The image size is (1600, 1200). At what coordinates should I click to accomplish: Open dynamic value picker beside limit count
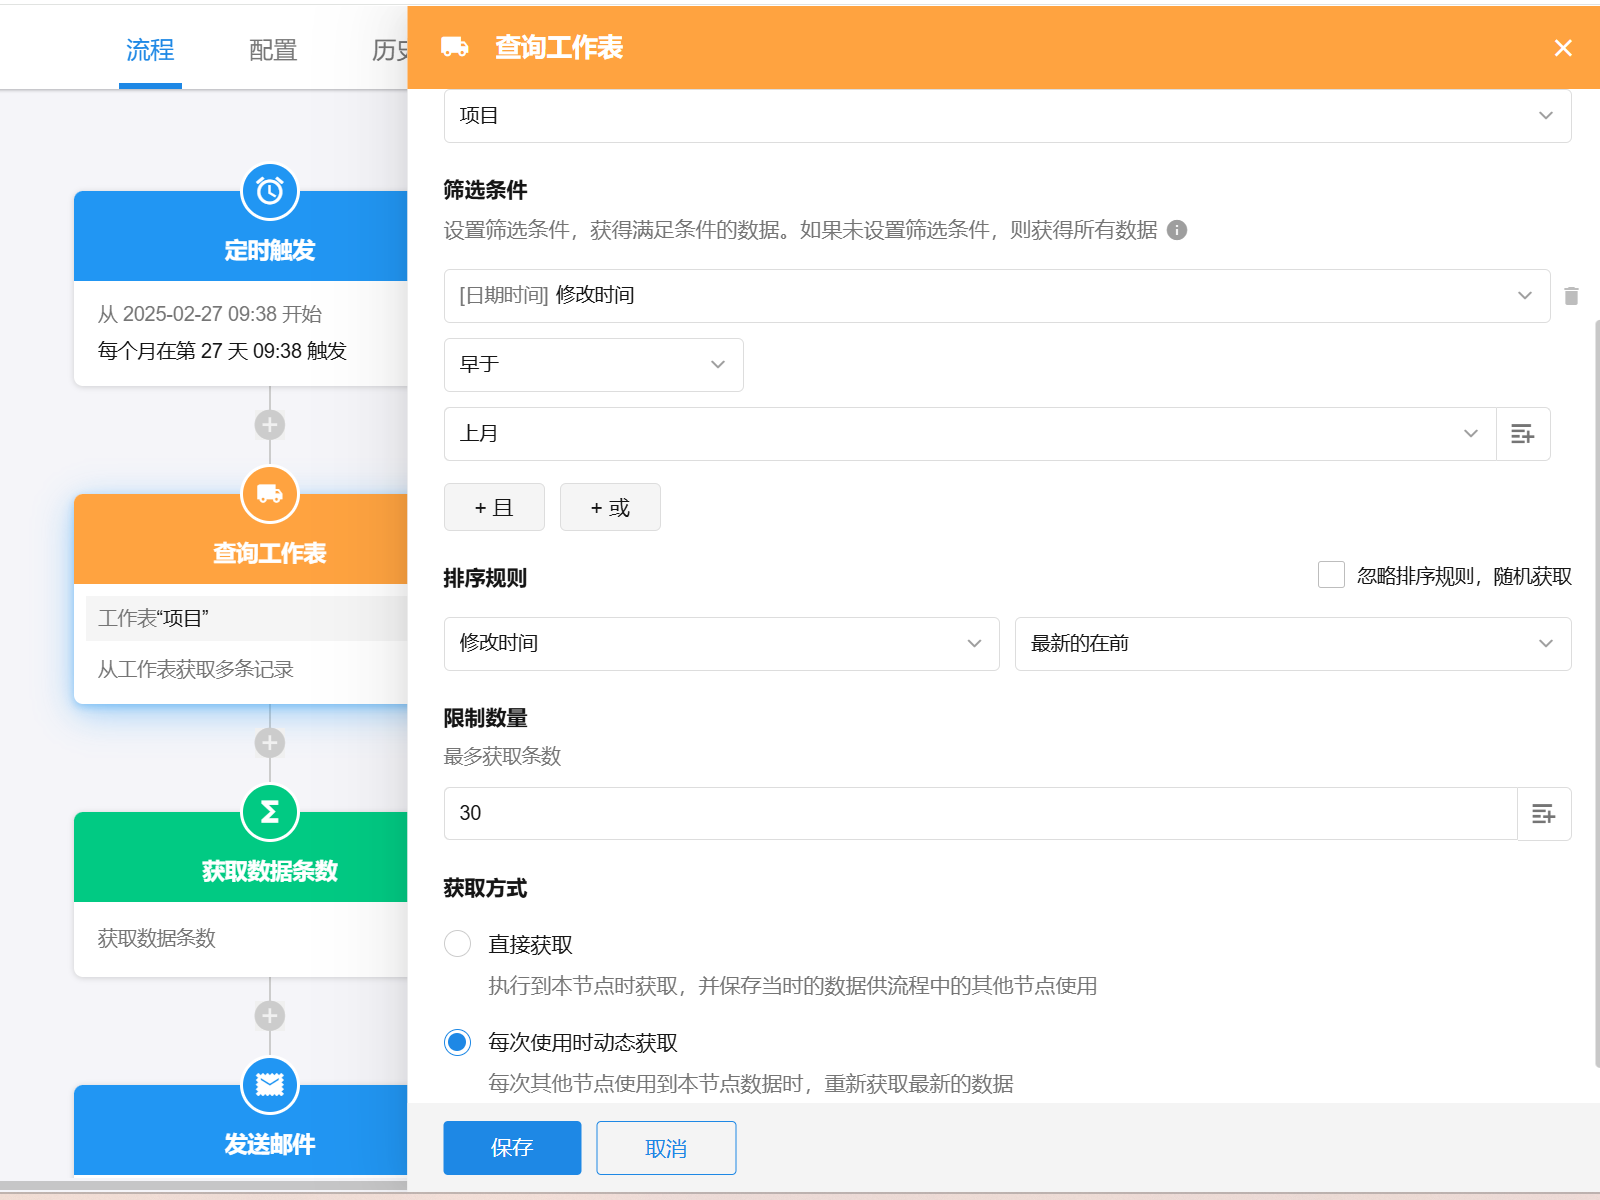click(1543, 814)
